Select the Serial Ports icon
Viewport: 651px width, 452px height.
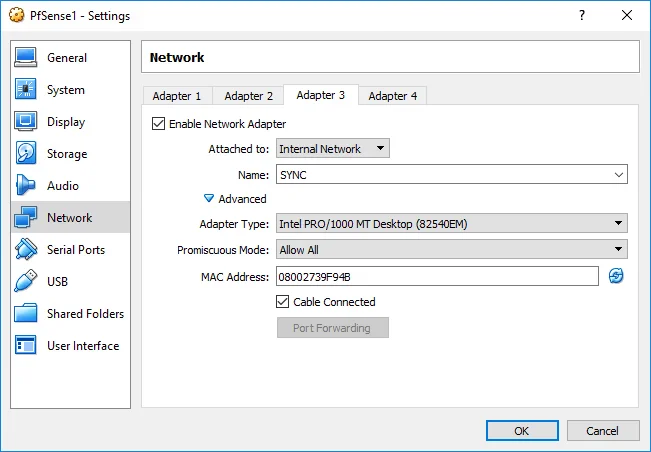[26, 250]
